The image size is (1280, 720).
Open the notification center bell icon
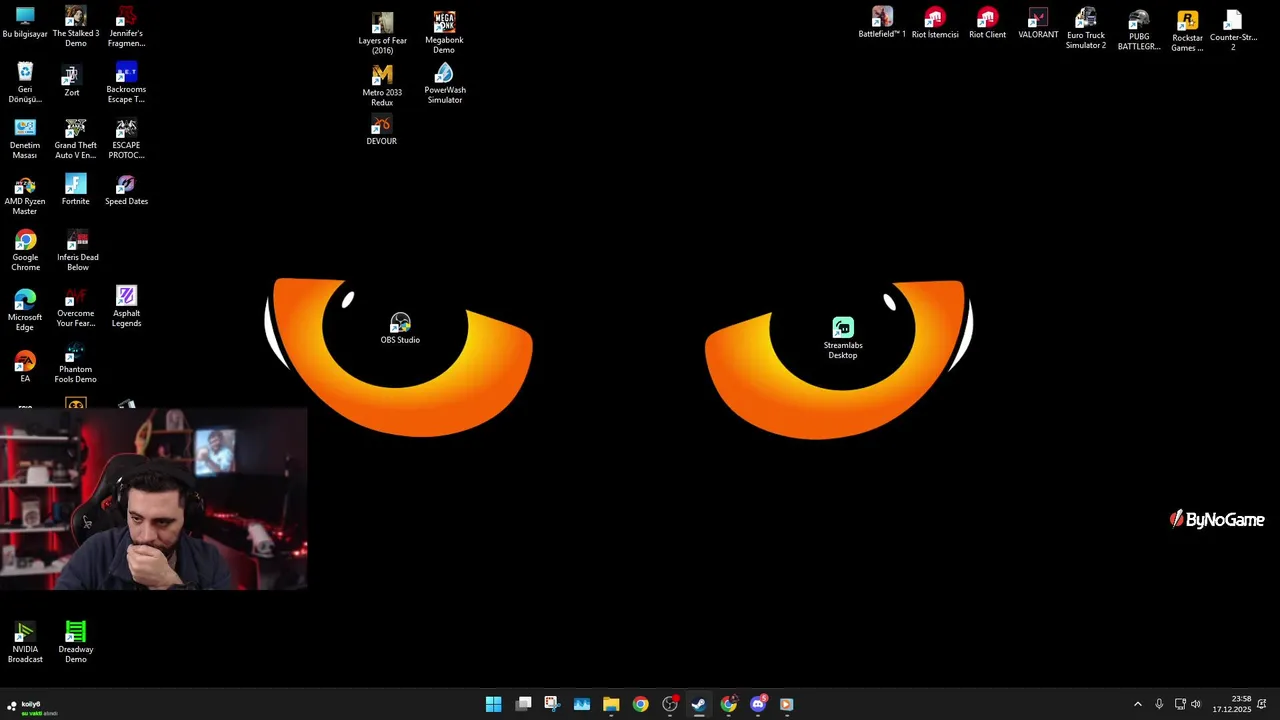1262,704
